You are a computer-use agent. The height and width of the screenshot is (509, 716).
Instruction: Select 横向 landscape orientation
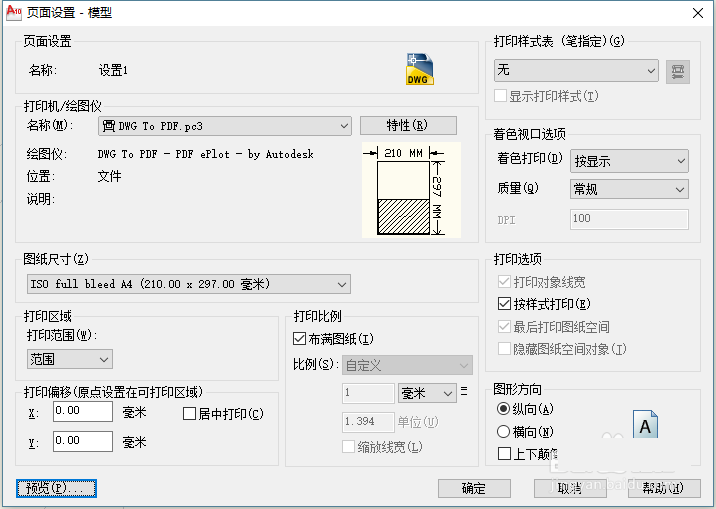[x=504, y=432]
